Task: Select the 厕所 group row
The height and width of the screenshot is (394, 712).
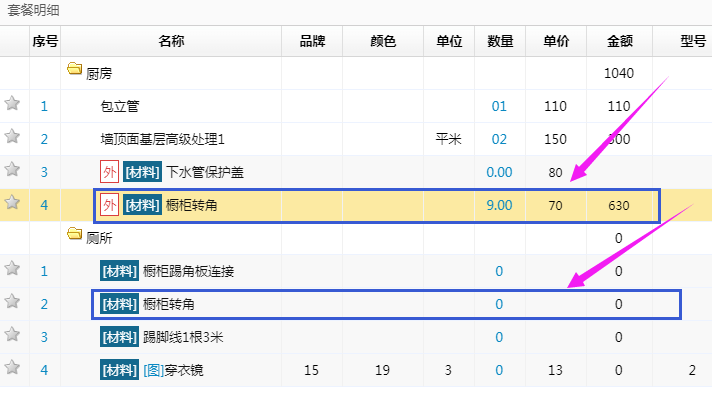Action: tap(356, 238)
